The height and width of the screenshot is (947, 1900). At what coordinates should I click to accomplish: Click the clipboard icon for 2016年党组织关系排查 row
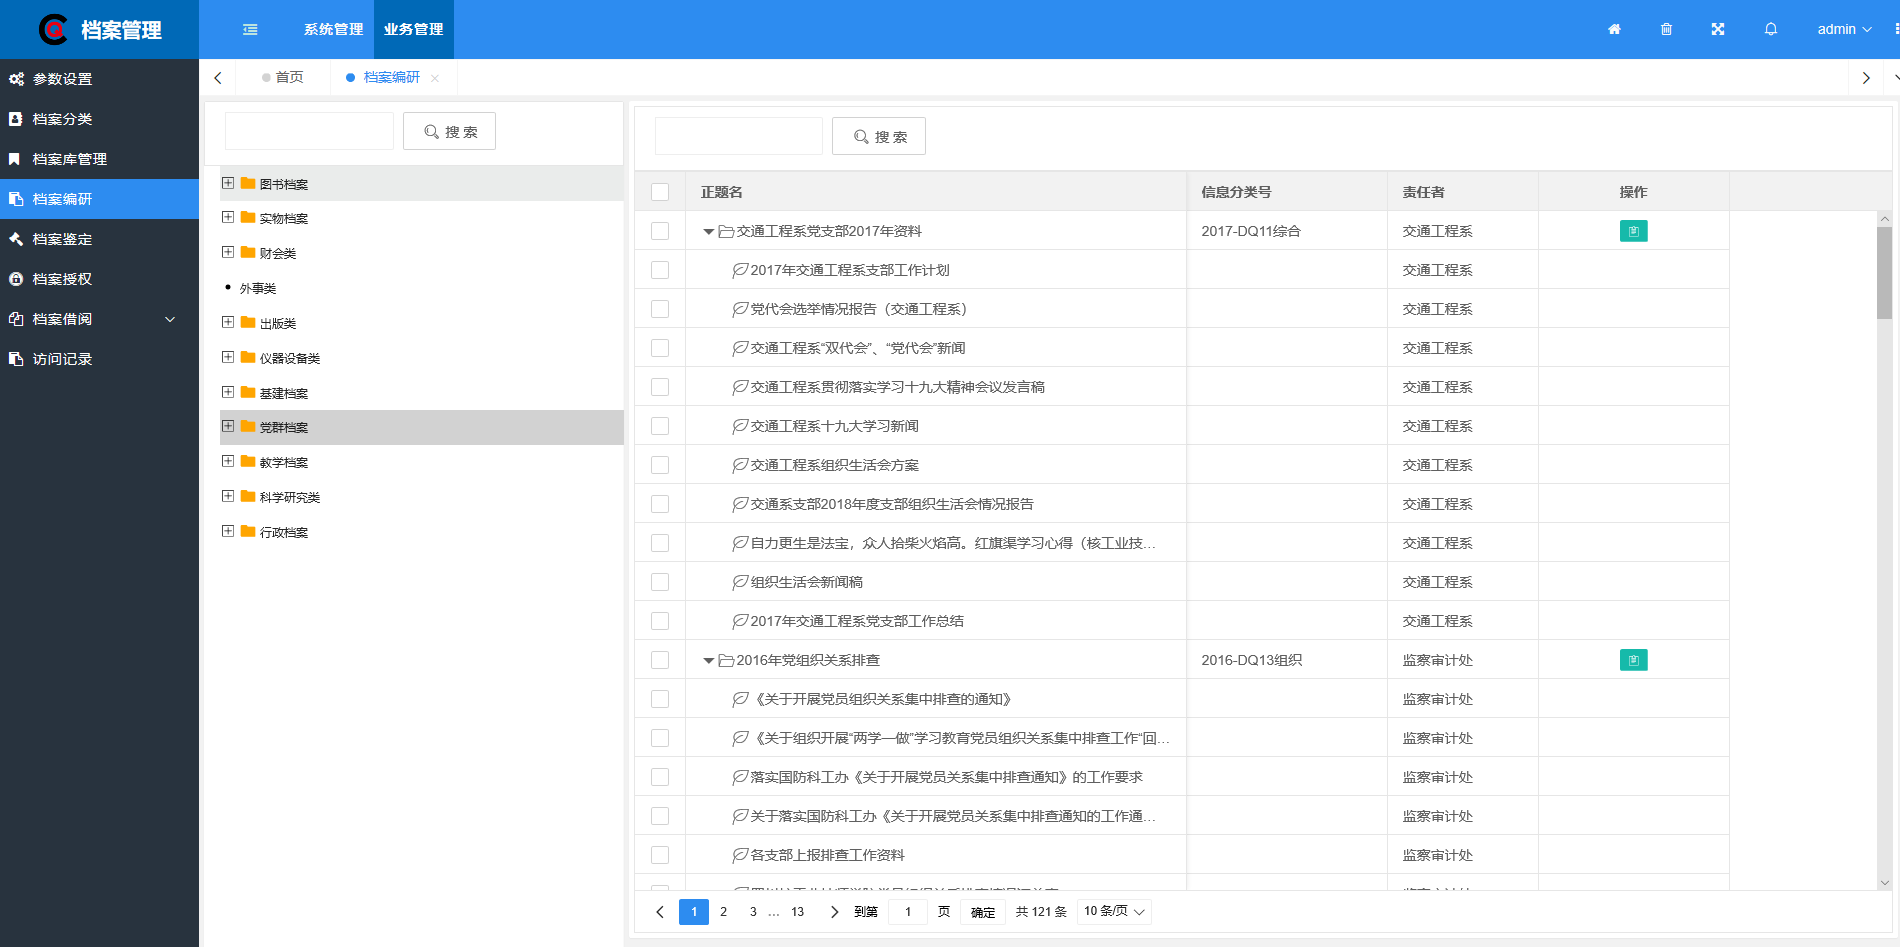tap(1633, 660)
